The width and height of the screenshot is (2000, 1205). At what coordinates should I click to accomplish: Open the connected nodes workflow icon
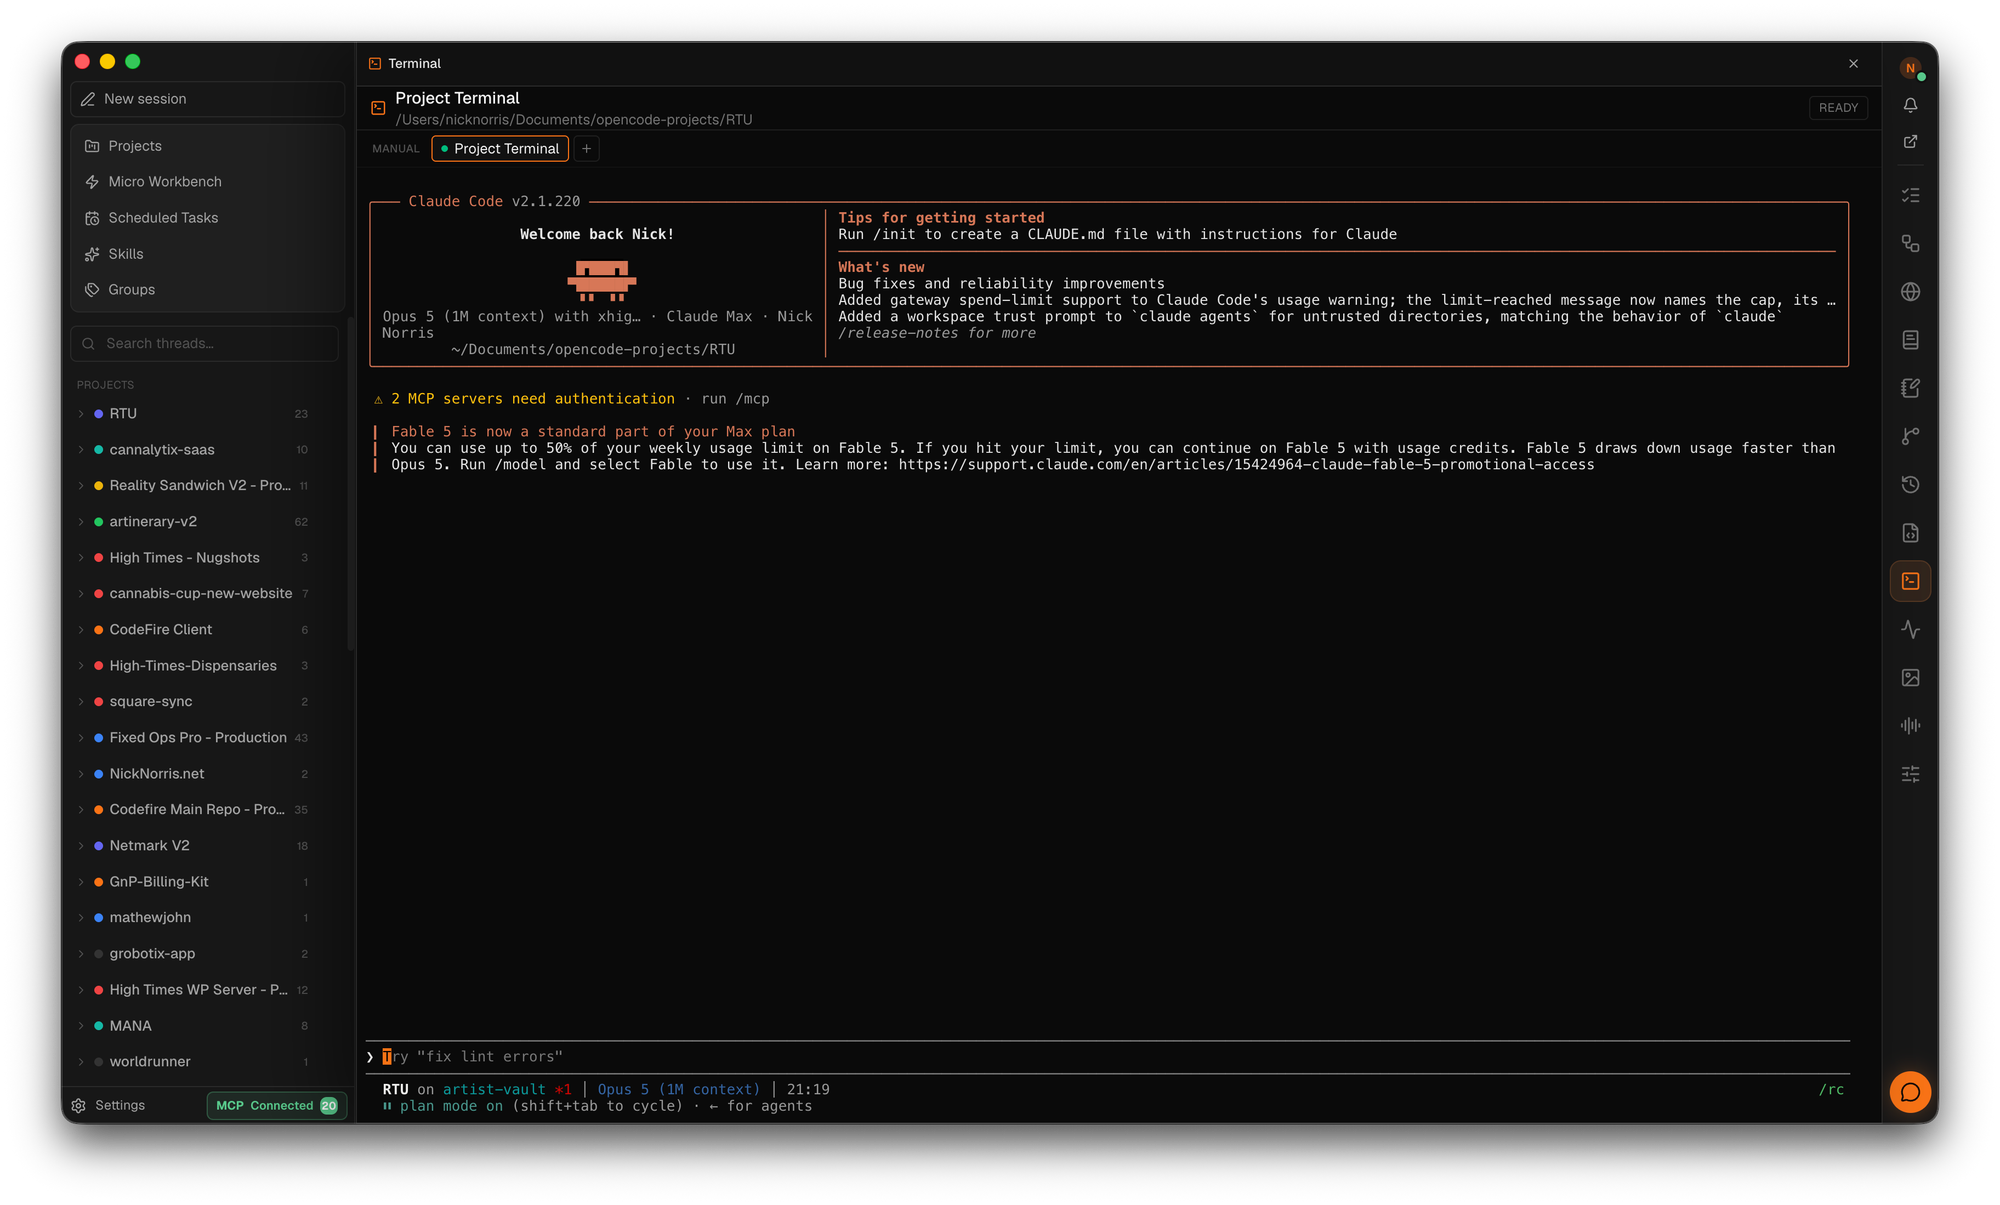pos(1910,243)
